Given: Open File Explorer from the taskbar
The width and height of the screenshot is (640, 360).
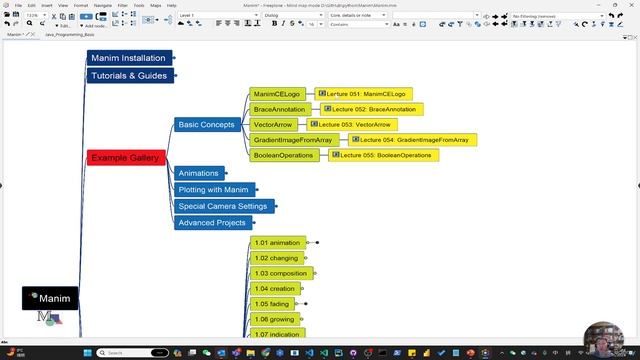Looking at the screenshot, I should pyautogui.click(x=251, y=353).
